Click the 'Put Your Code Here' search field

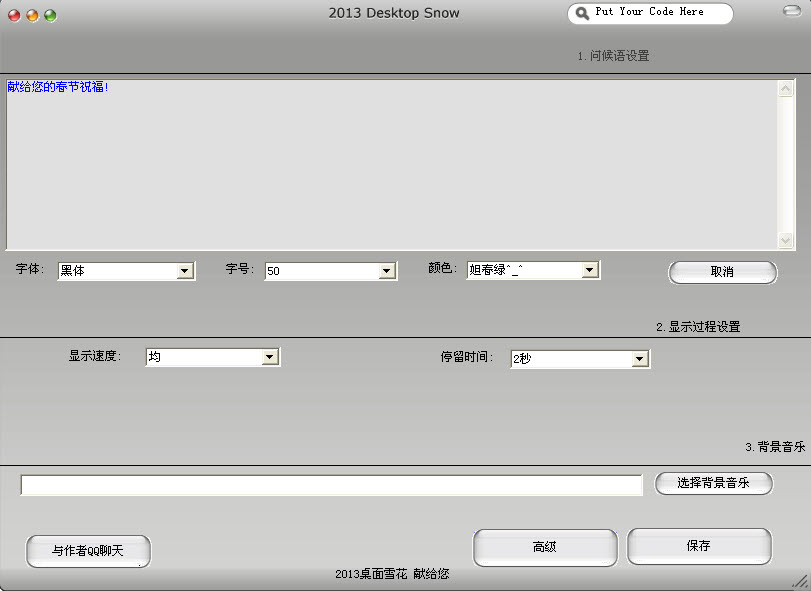pos(650,13)
